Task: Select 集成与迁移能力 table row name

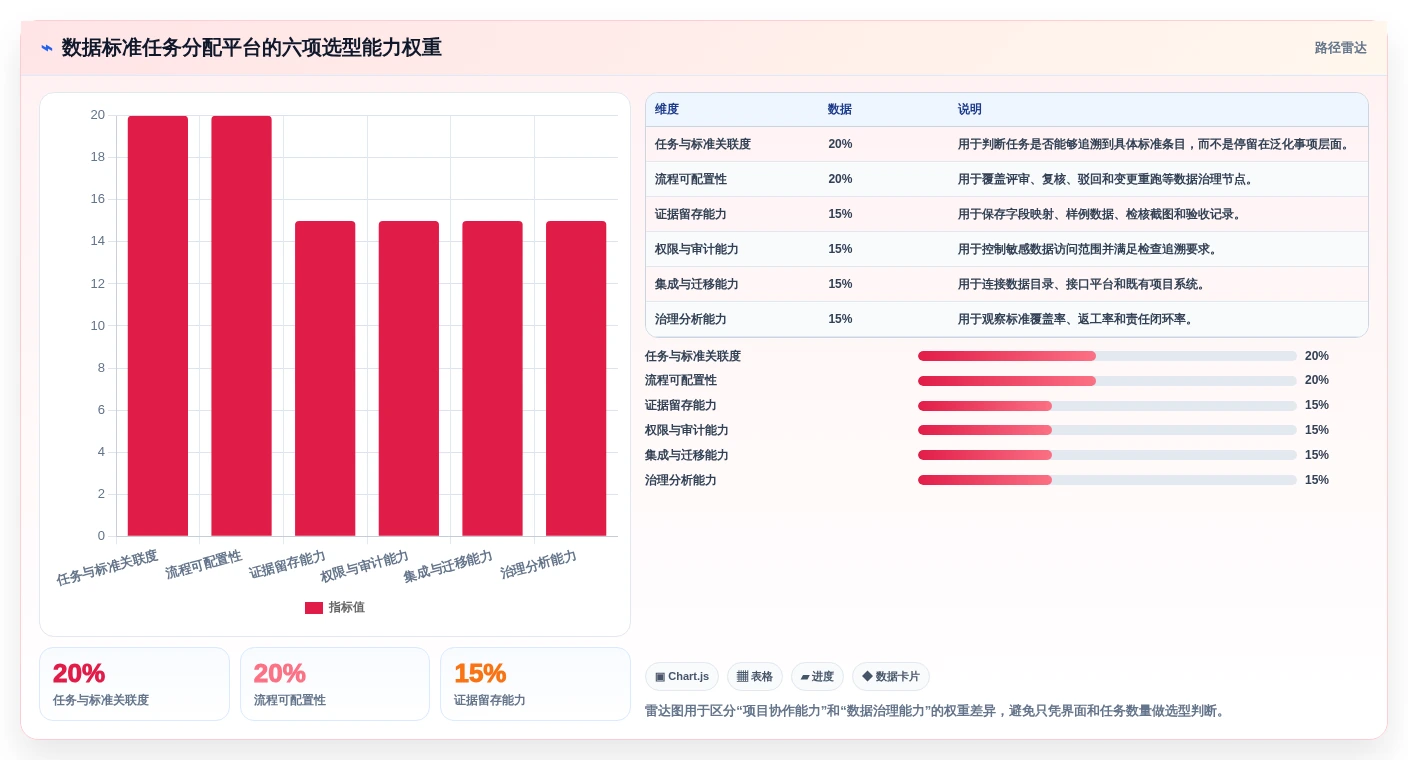Action: 697,284
